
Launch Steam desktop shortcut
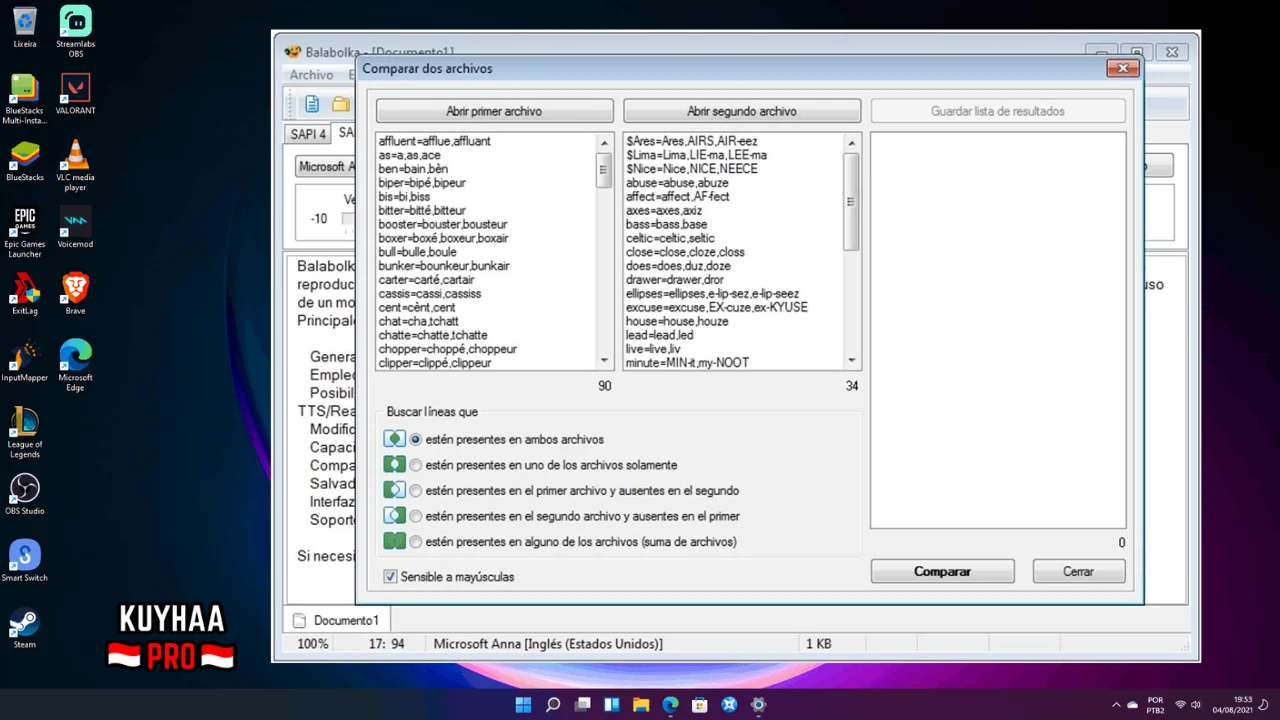[x=25, y=628]
